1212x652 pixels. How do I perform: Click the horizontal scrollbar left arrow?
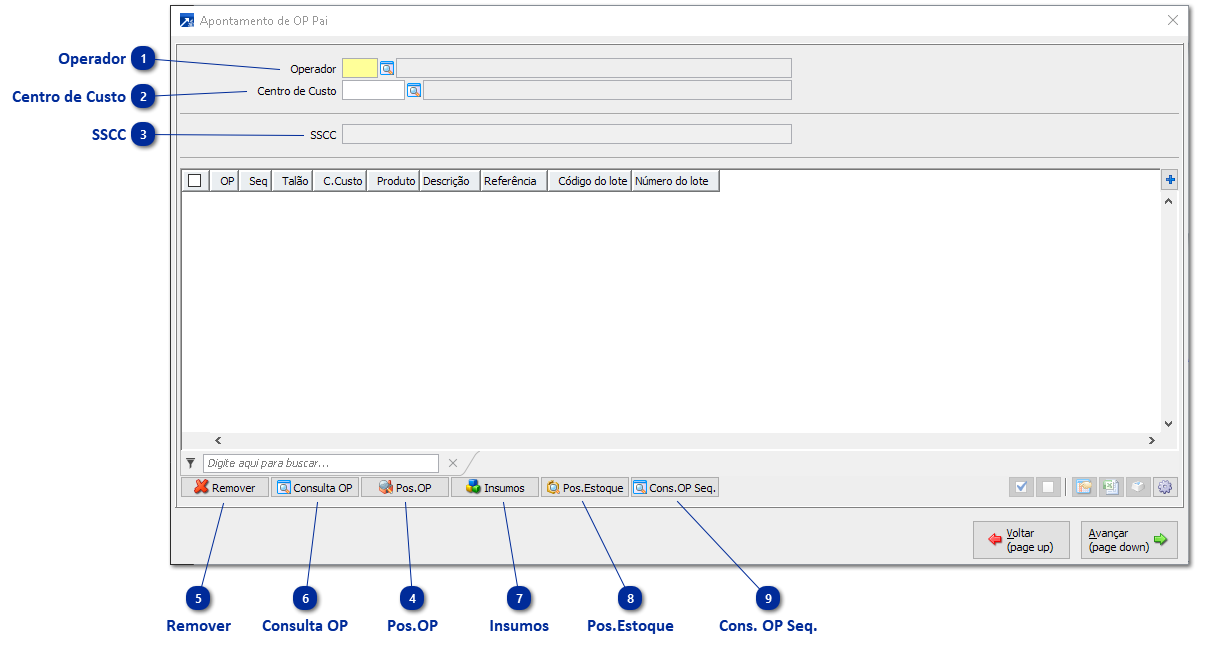tap(219, 440)
